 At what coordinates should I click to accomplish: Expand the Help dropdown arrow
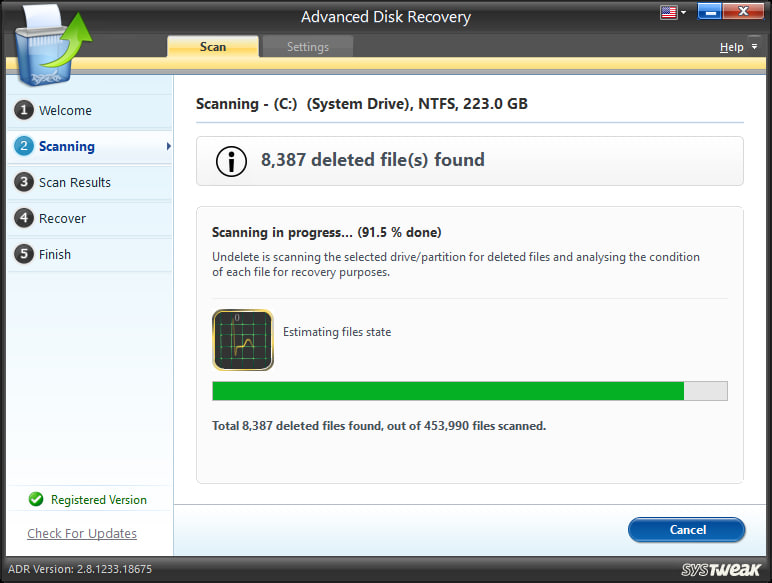pos(754,47)
